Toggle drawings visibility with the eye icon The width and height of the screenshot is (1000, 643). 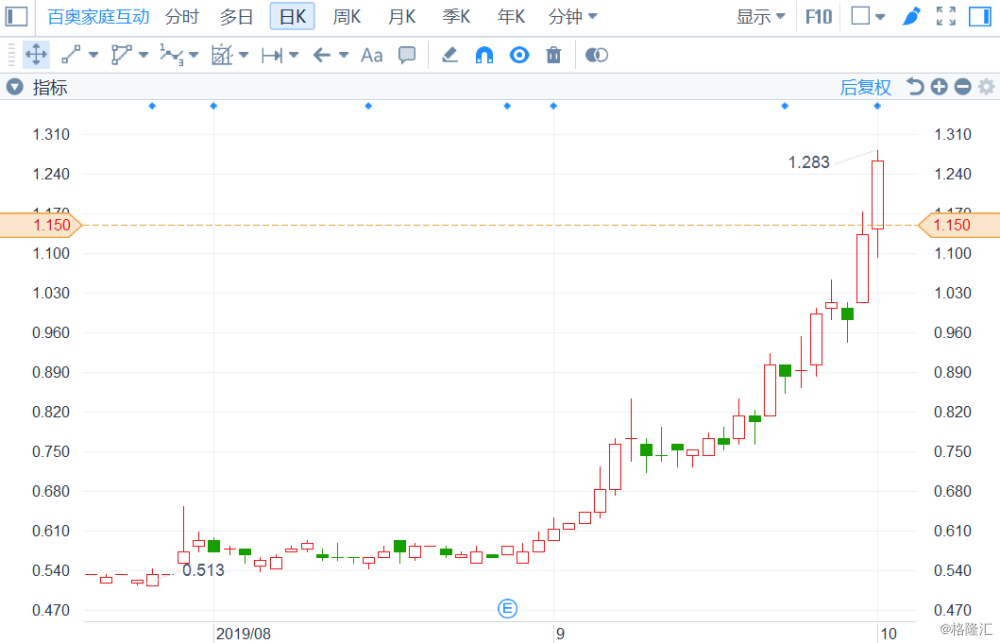(519, 55)
